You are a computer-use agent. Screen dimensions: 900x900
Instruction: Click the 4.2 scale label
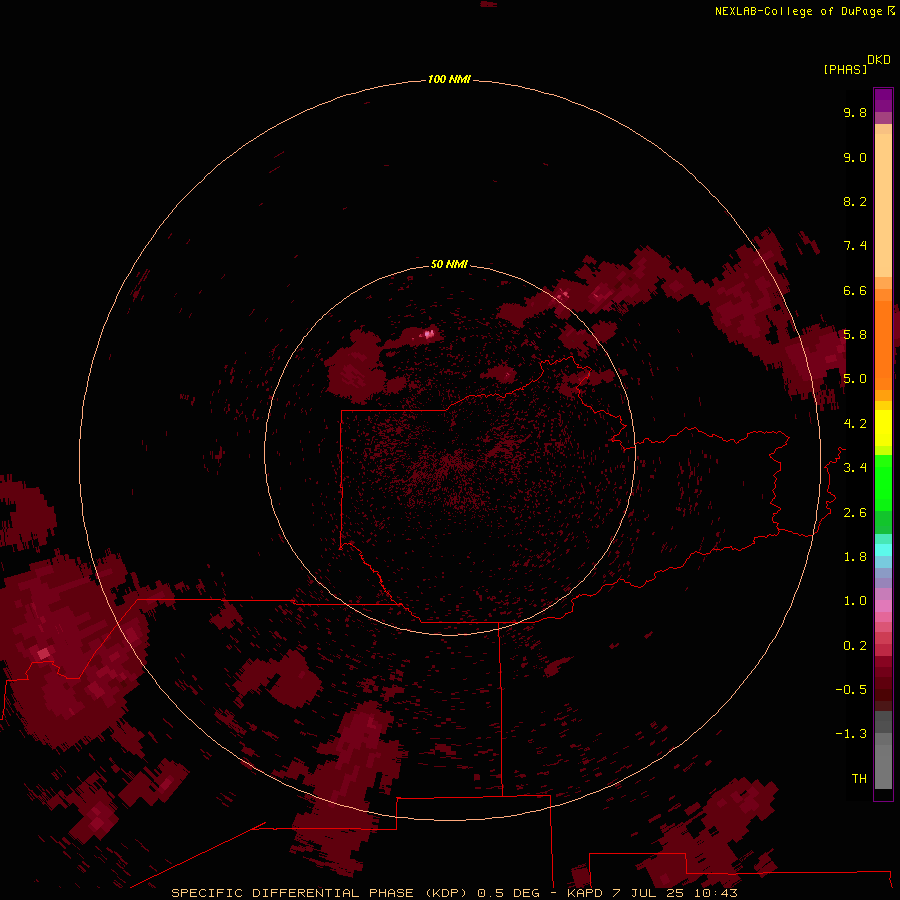pyautogui.click(x=855, y=424)
